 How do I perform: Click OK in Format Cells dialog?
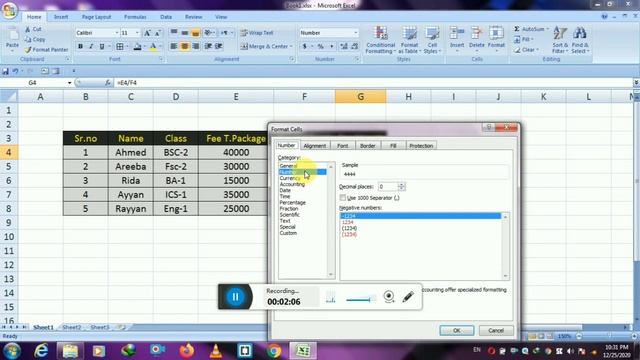[457, 331]
